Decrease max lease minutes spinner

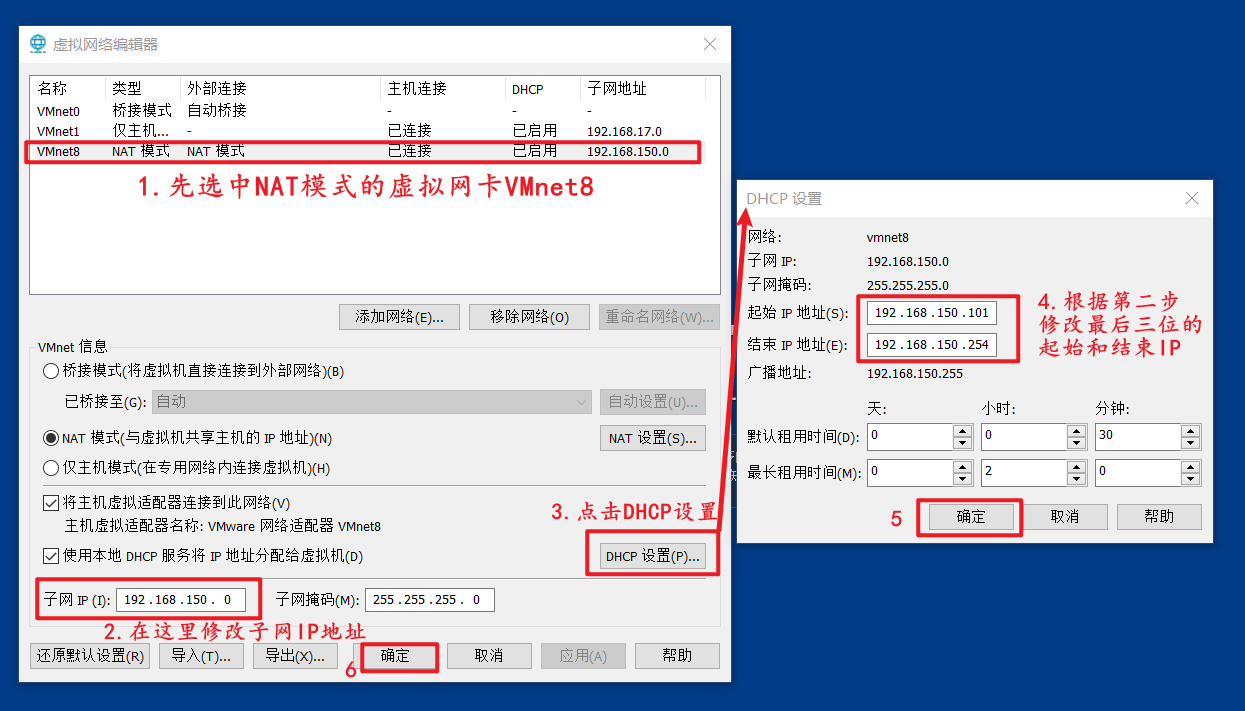(x=1191, y=479)
